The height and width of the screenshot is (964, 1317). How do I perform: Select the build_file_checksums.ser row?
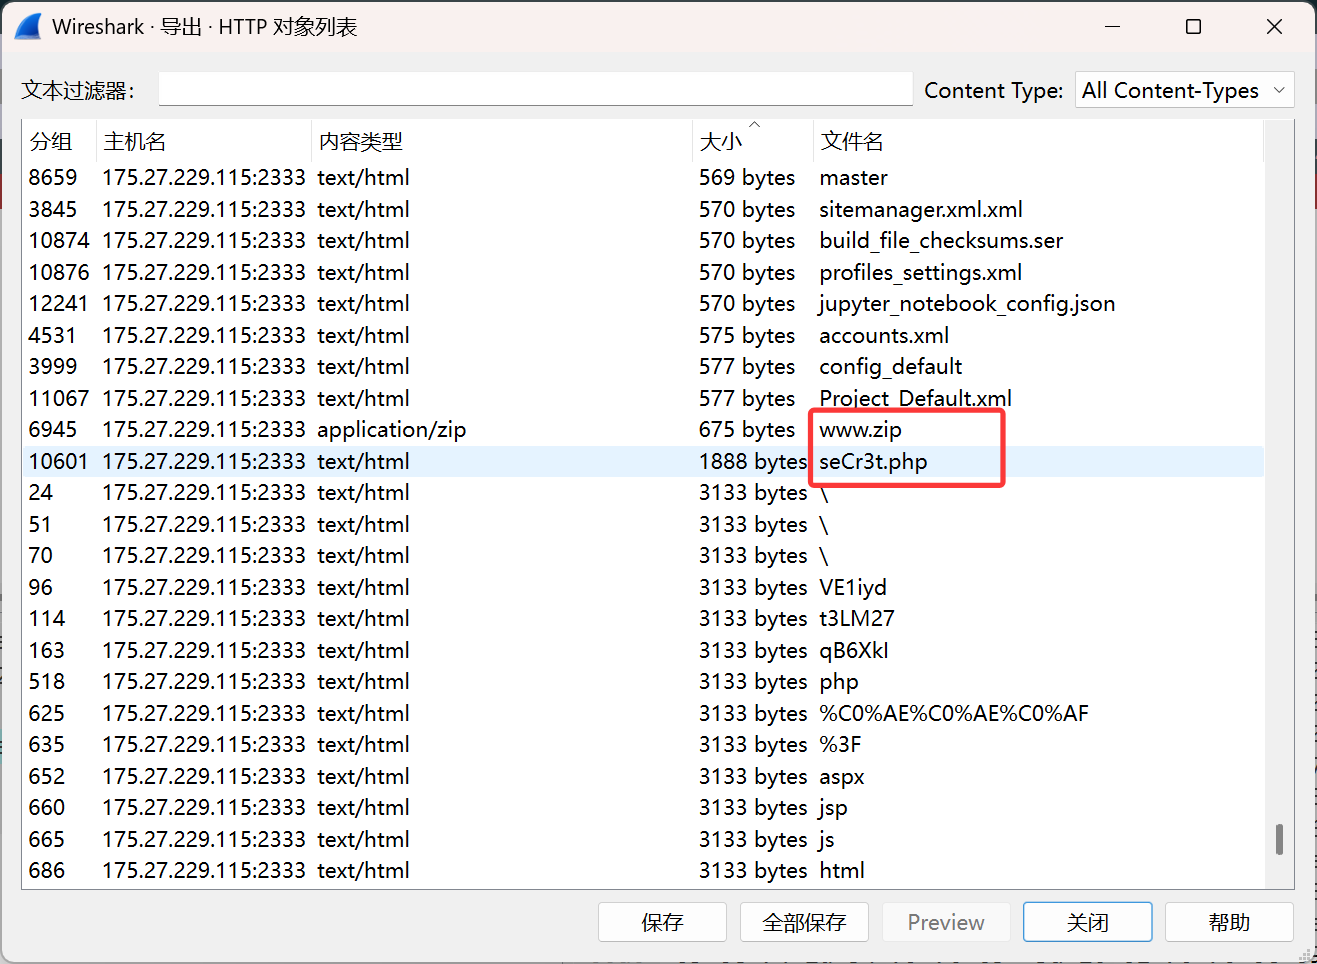point(643,241)
